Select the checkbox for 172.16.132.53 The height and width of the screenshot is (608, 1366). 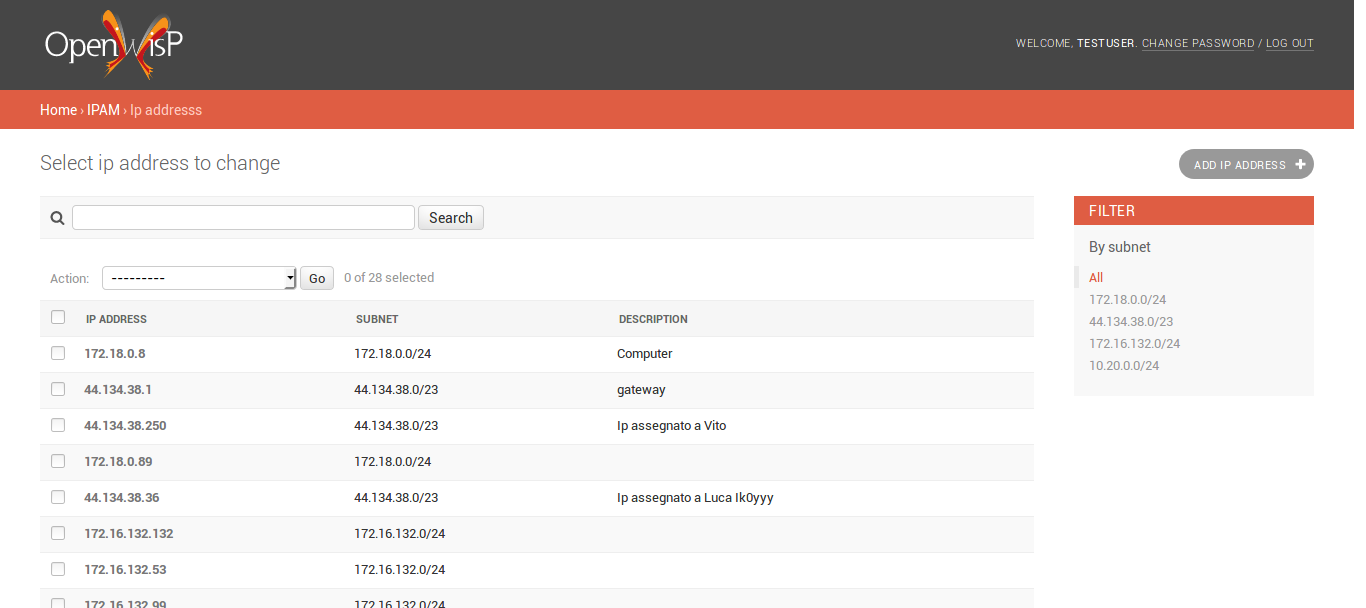tap(58, 569)
